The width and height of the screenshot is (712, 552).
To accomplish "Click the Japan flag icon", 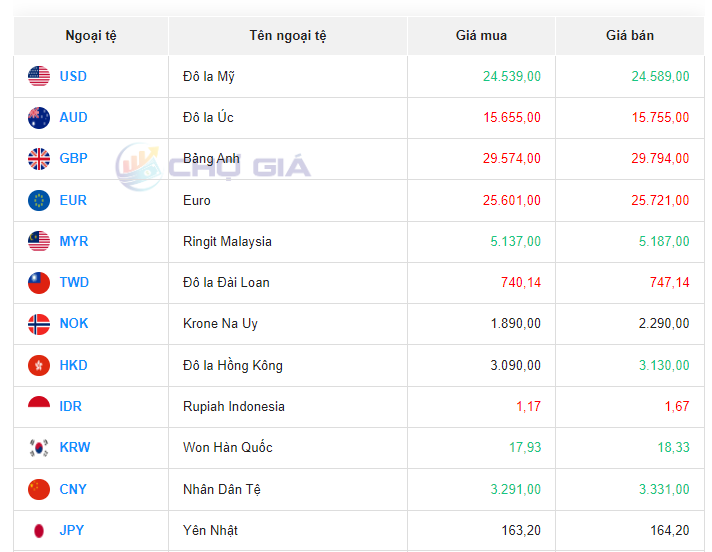I will pos(39,530).
